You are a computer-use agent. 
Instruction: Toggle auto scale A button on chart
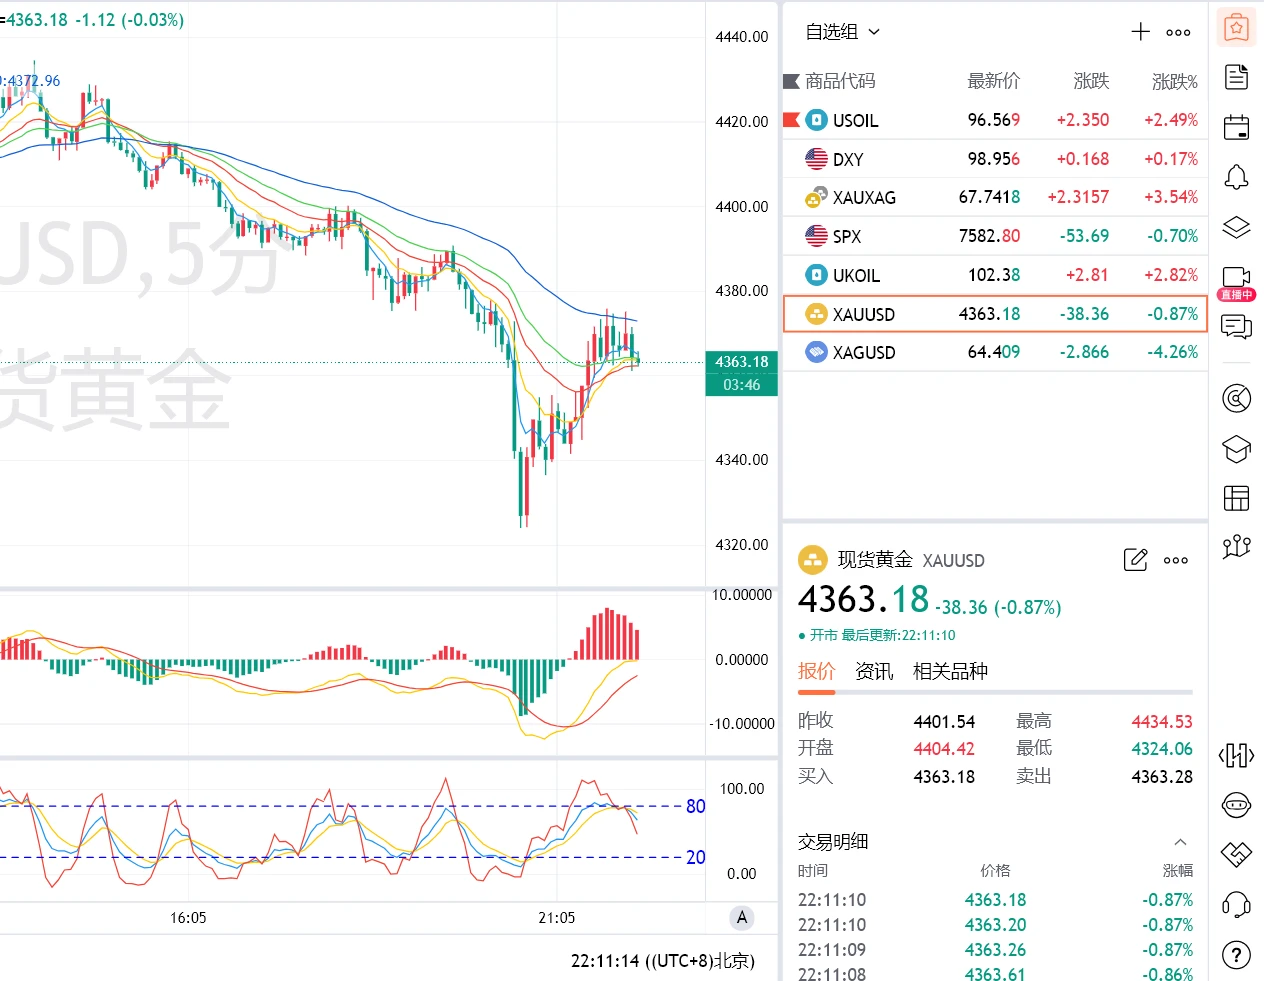point(742,918)
